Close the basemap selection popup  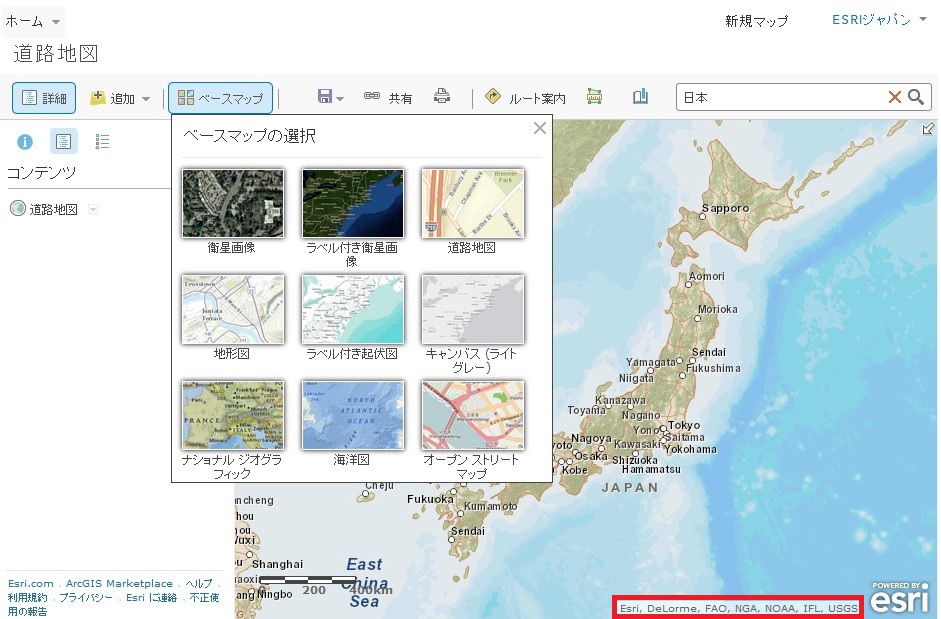540,128
